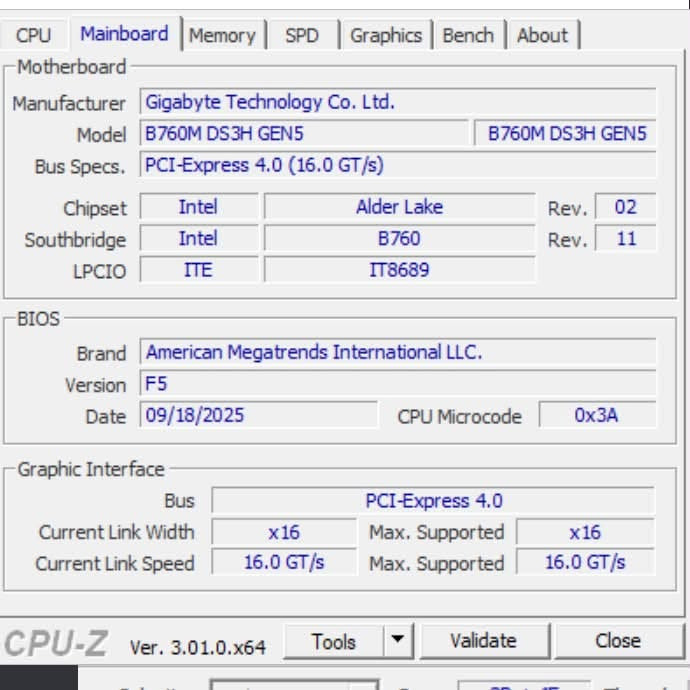Click the BIOS Version value F5
The width and height of the screenshot is (690, 690).
pos(398,383)
